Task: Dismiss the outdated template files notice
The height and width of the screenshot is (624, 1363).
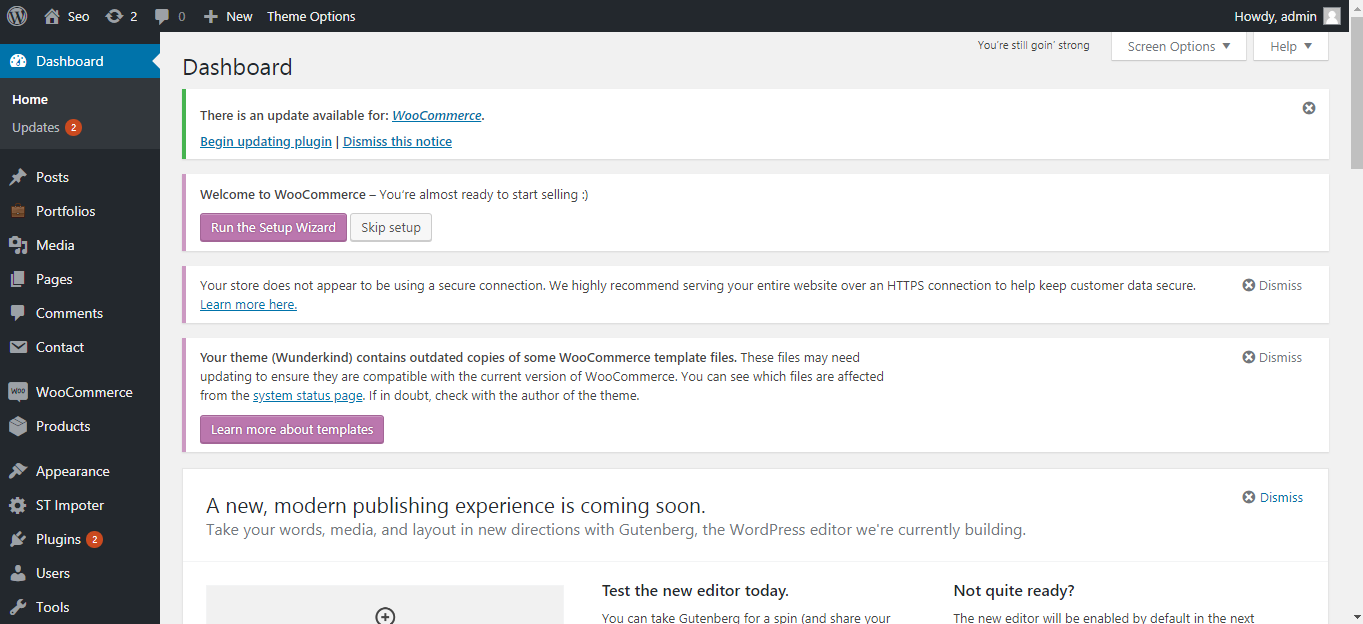Action: (x=1272, y=357)
